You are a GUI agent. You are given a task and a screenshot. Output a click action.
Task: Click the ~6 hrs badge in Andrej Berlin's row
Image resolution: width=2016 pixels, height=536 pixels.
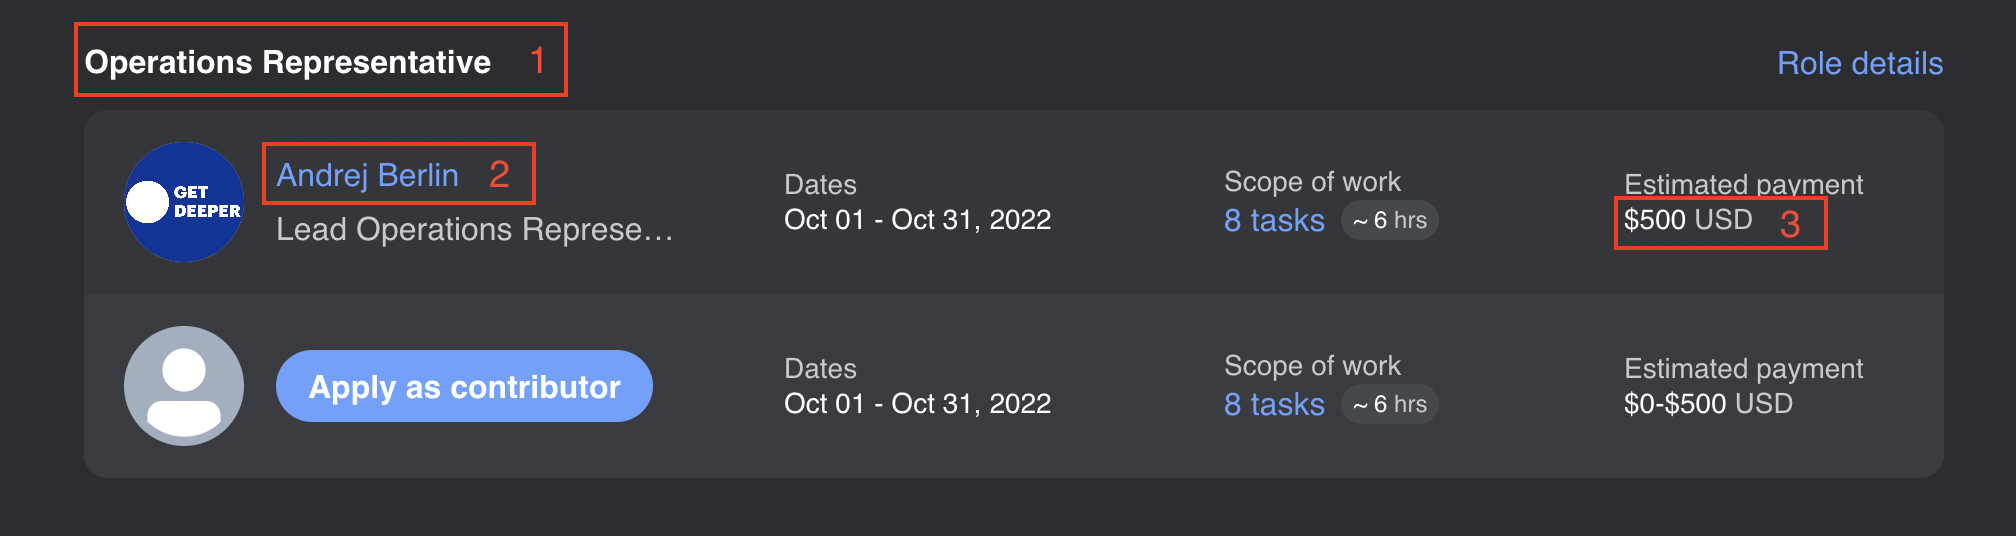[x=1390, y=220]
